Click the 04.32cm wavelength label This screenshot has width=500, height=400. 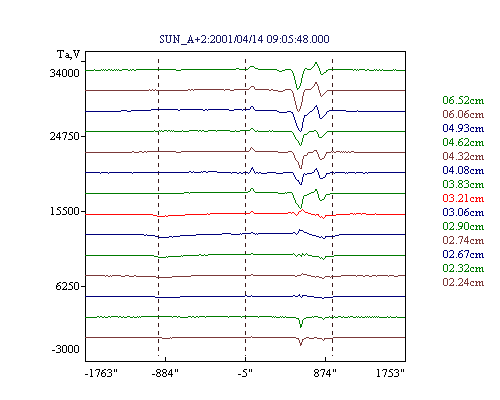(463, 156)
